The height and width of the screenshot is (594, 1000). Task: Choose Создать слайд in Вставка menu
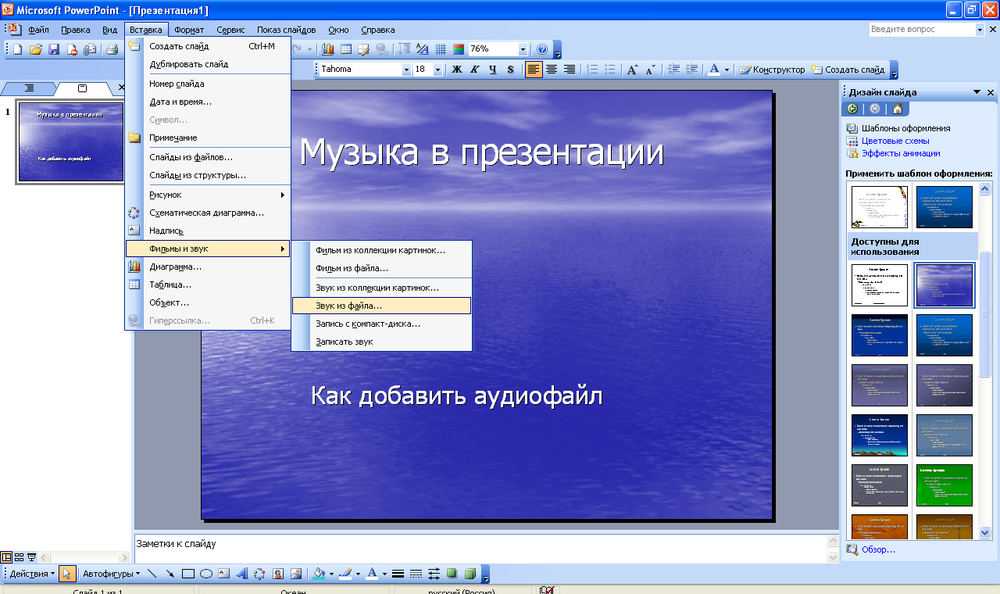208,46
